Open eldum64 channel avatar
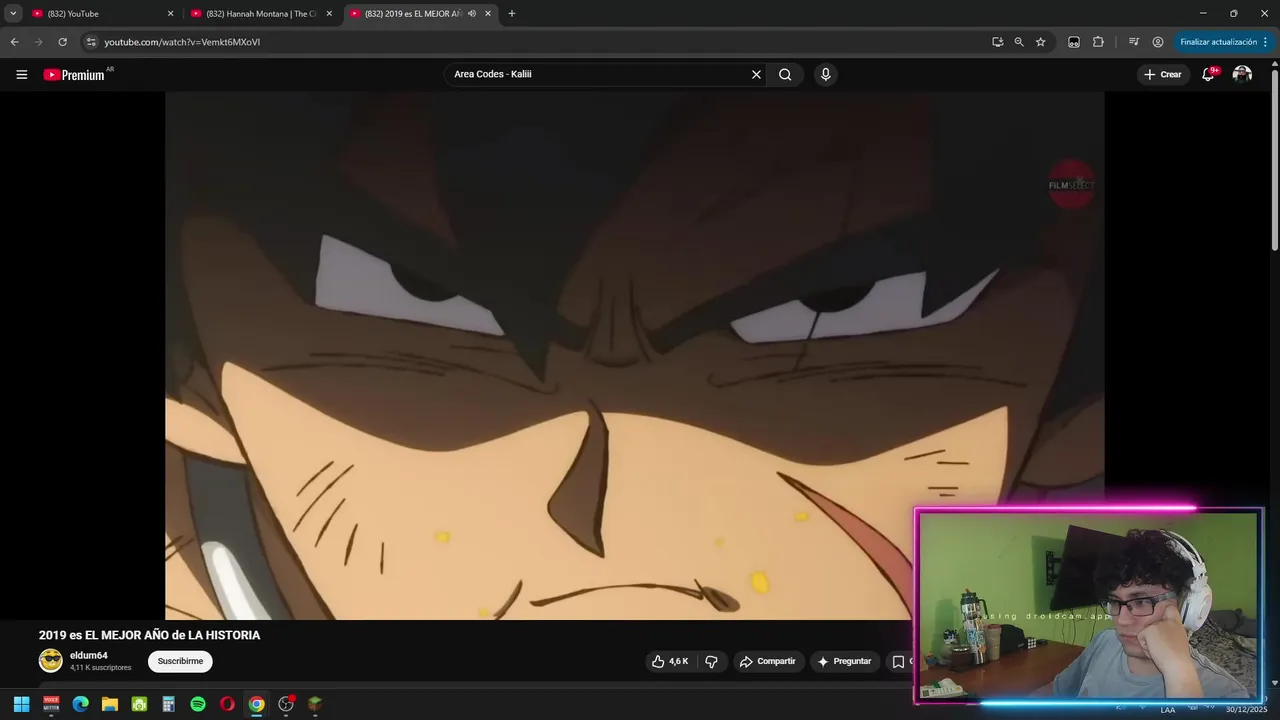Viewport: 1280px width, 720px height. (x=50, y=661)
